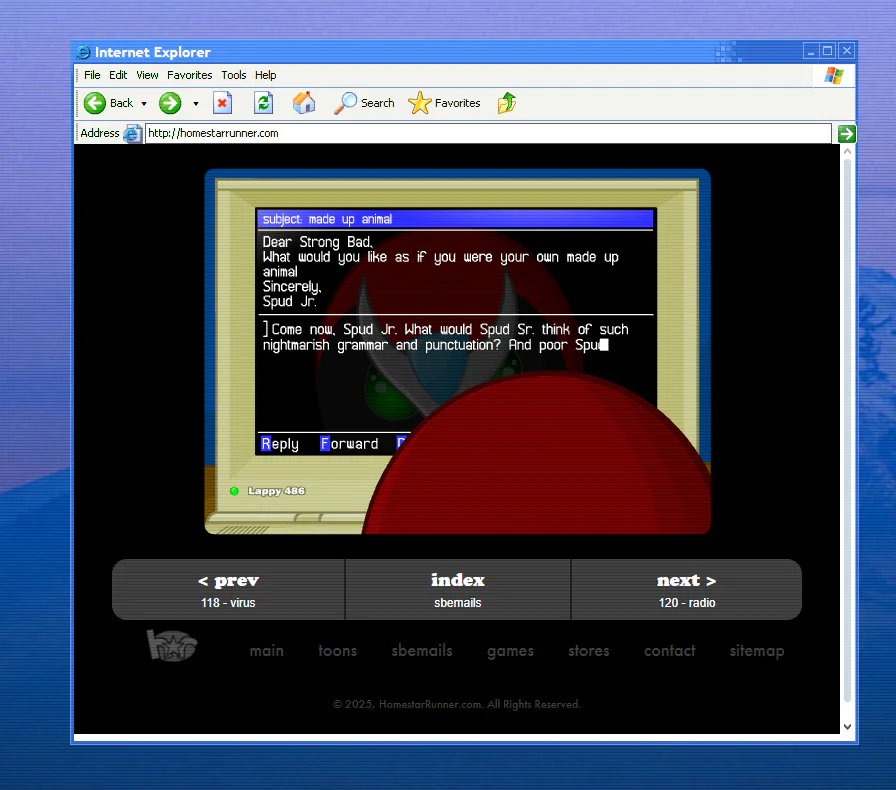
Task: Maximize the Internet Explorer window
Action: (x=827, y=51)
